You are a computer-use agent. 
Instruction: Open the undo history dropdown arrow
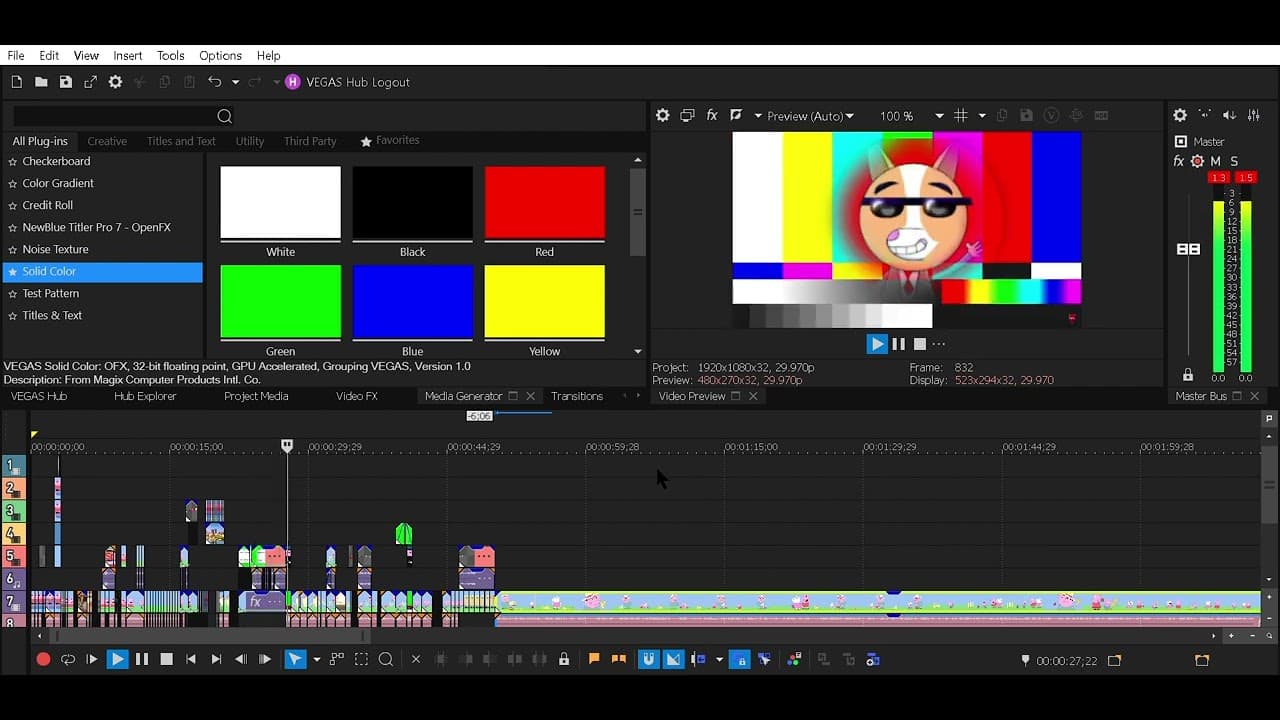(235, 82)
